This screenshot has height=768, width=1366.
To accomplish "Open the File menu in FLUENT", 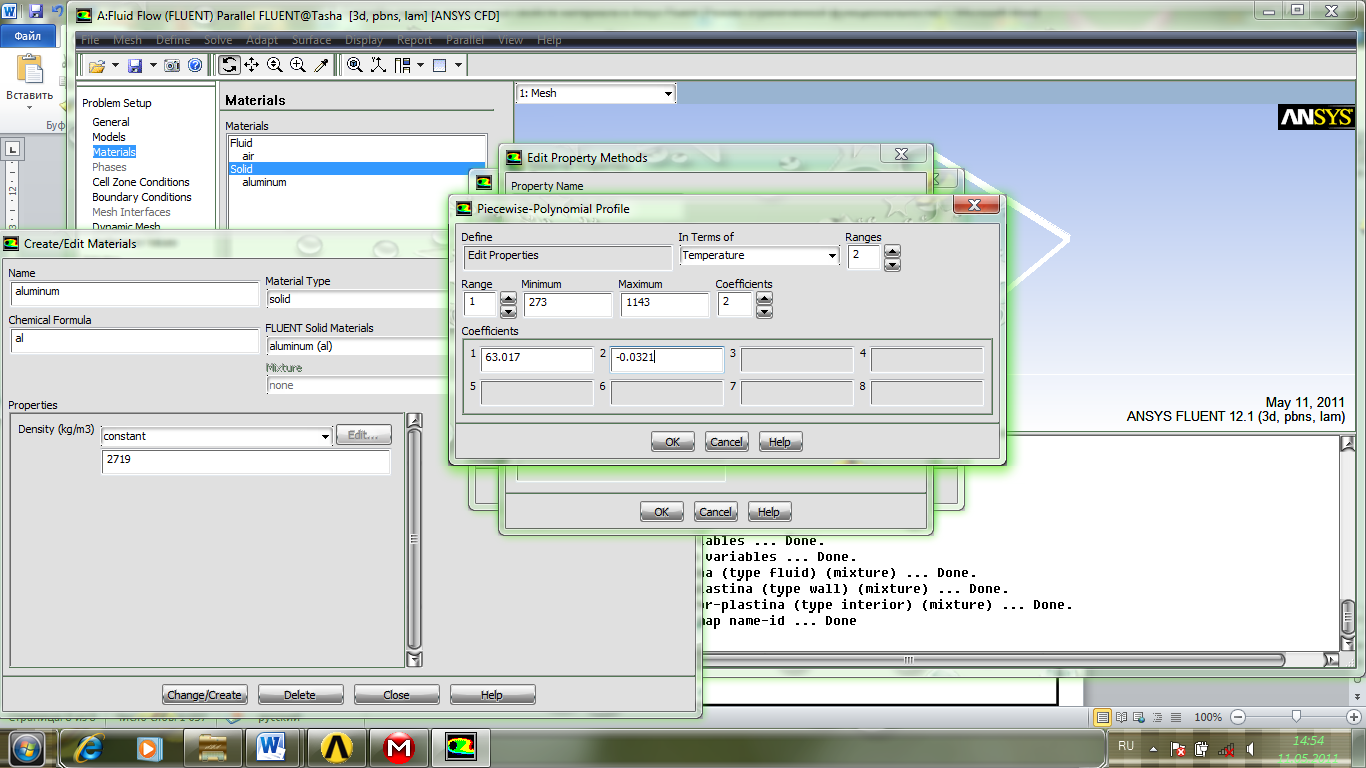I will (x=90, y=40).
